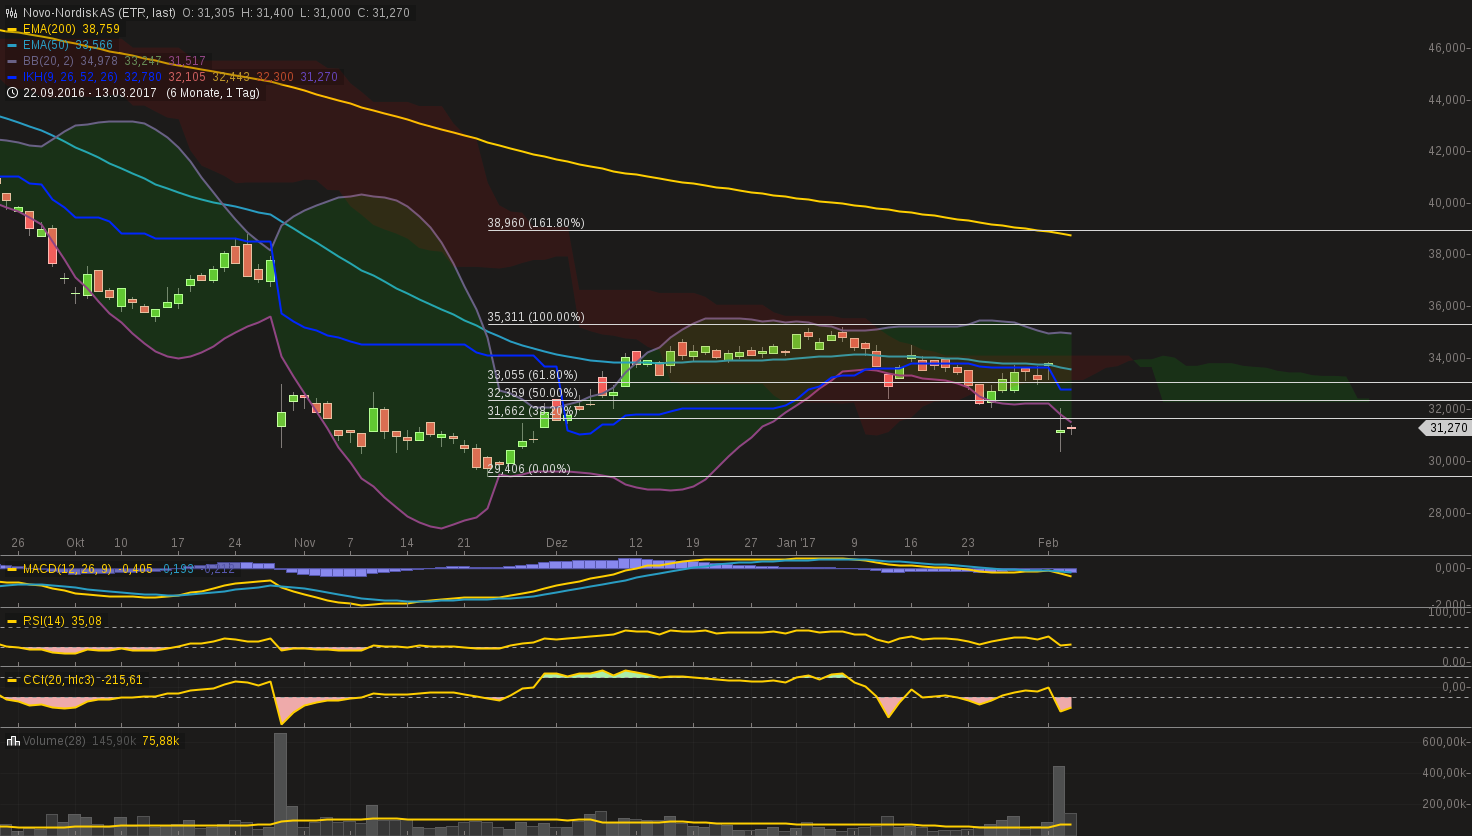Screen dimensions: 1472x836
Task: Open the EMA(200) indicator label
Action: tap(49, 29)
